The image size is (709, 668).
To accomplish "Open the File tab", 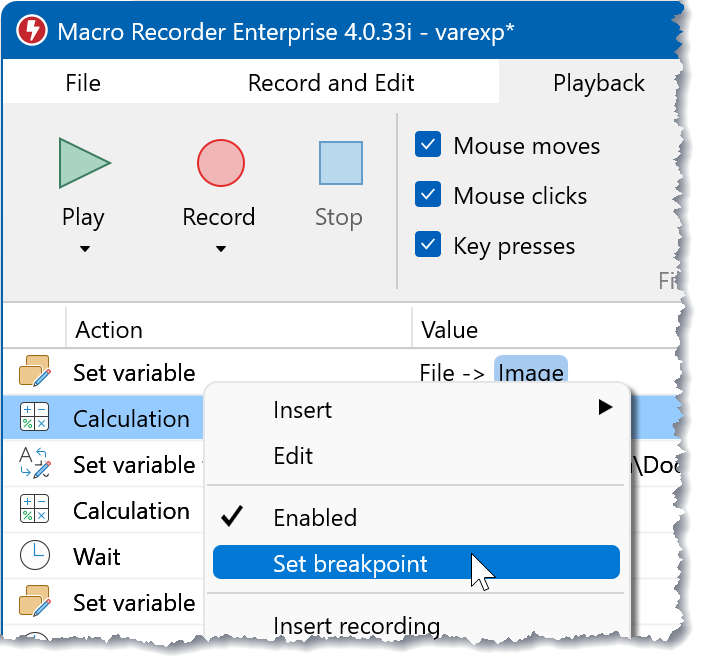I will [83, 83].
